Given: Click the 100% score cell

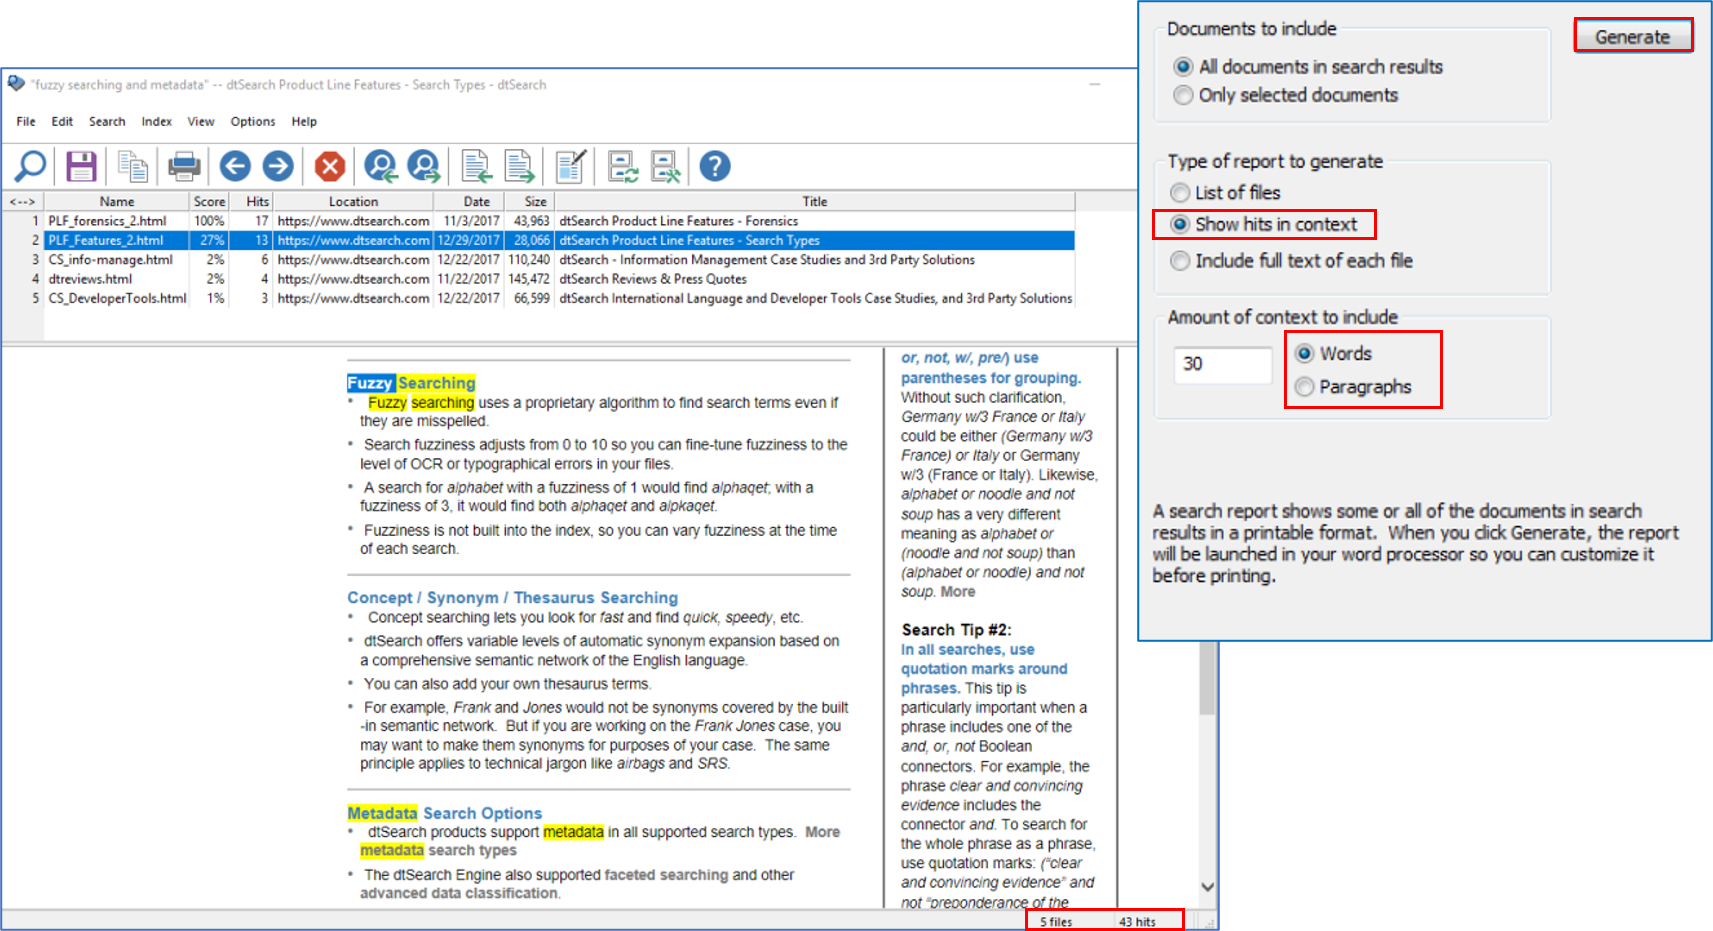Looking at the screenshot, I should point(209,221).
